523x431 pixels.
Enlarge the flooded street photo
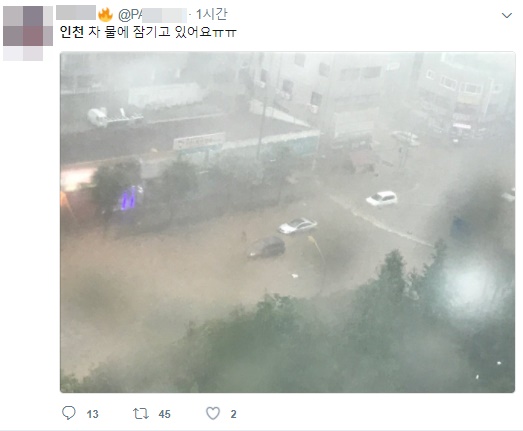pos(288,222)
